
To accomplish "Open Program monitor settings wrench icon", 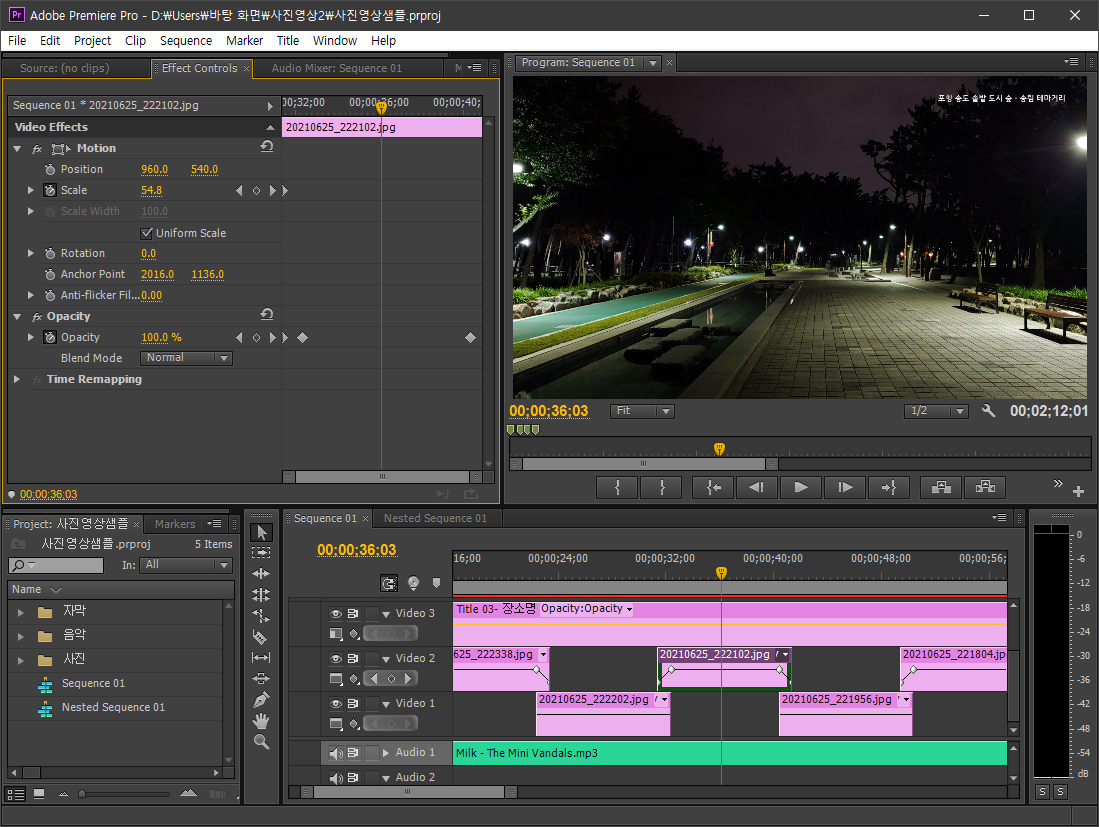I will pos(988,411).
